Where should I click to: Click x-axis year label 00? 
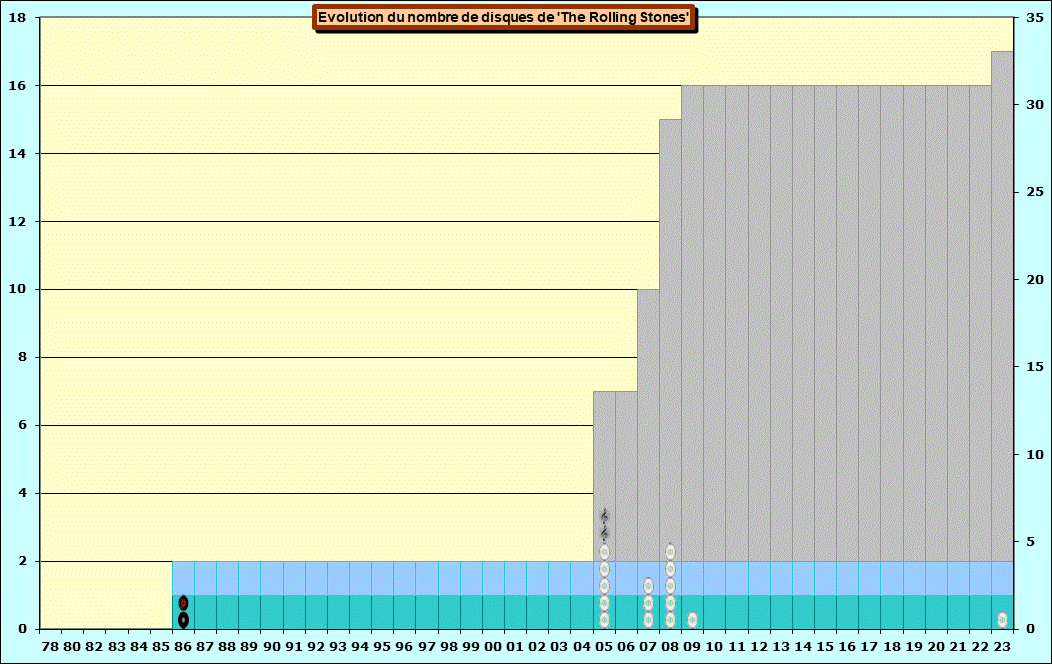[493, 647]
